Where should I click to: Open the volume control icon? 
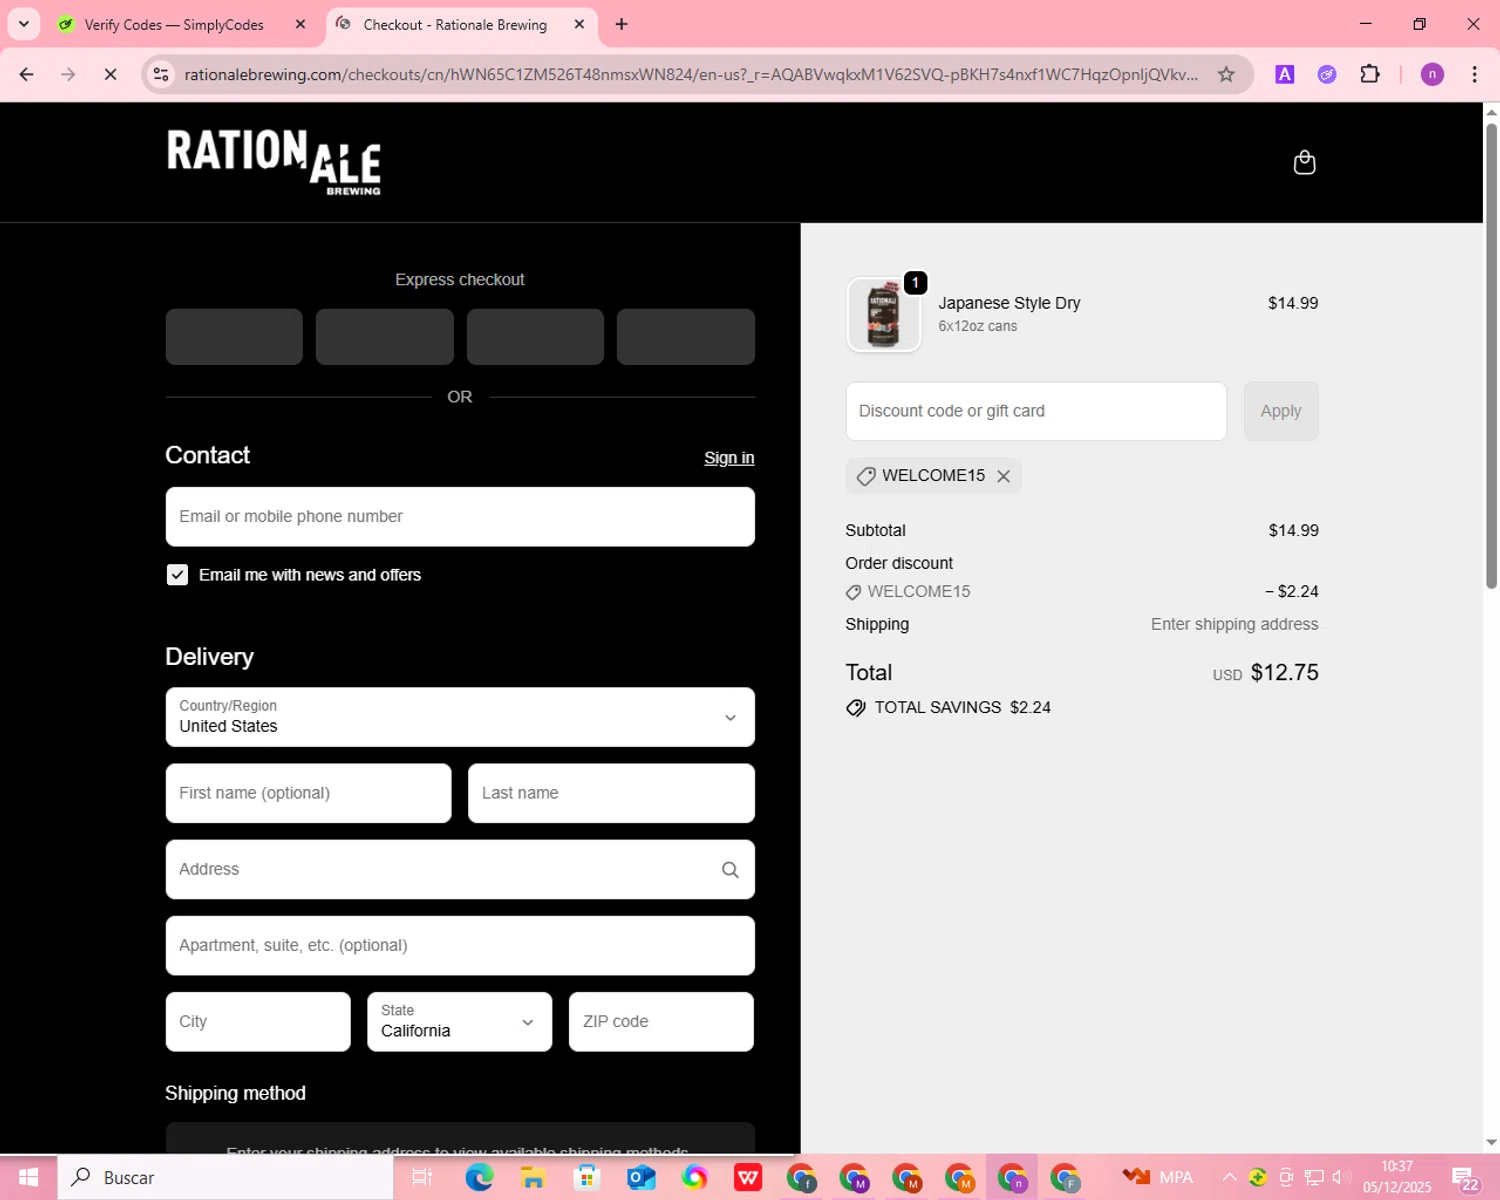tap(1341, 1177)
